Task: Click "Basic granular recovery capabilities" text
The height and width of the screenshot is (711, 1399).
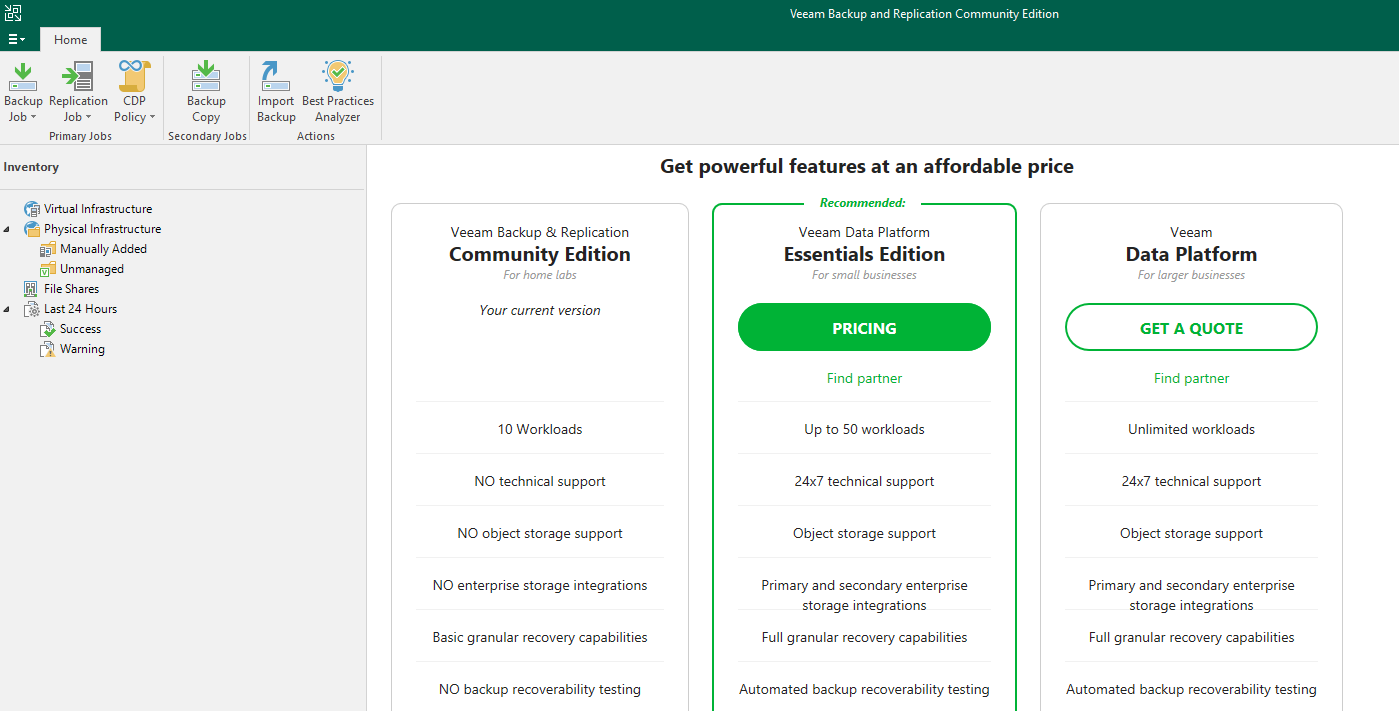Action: click(x=540, y=637)
